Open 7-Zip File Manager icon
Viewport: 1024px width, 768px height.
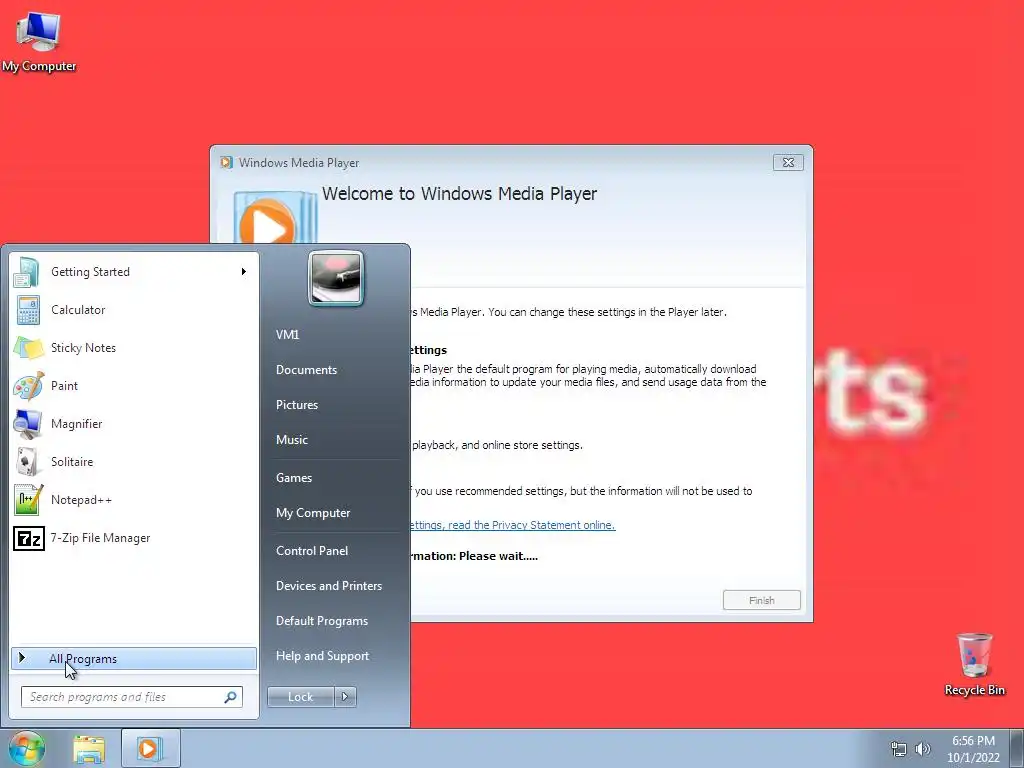tap(29, 538)
